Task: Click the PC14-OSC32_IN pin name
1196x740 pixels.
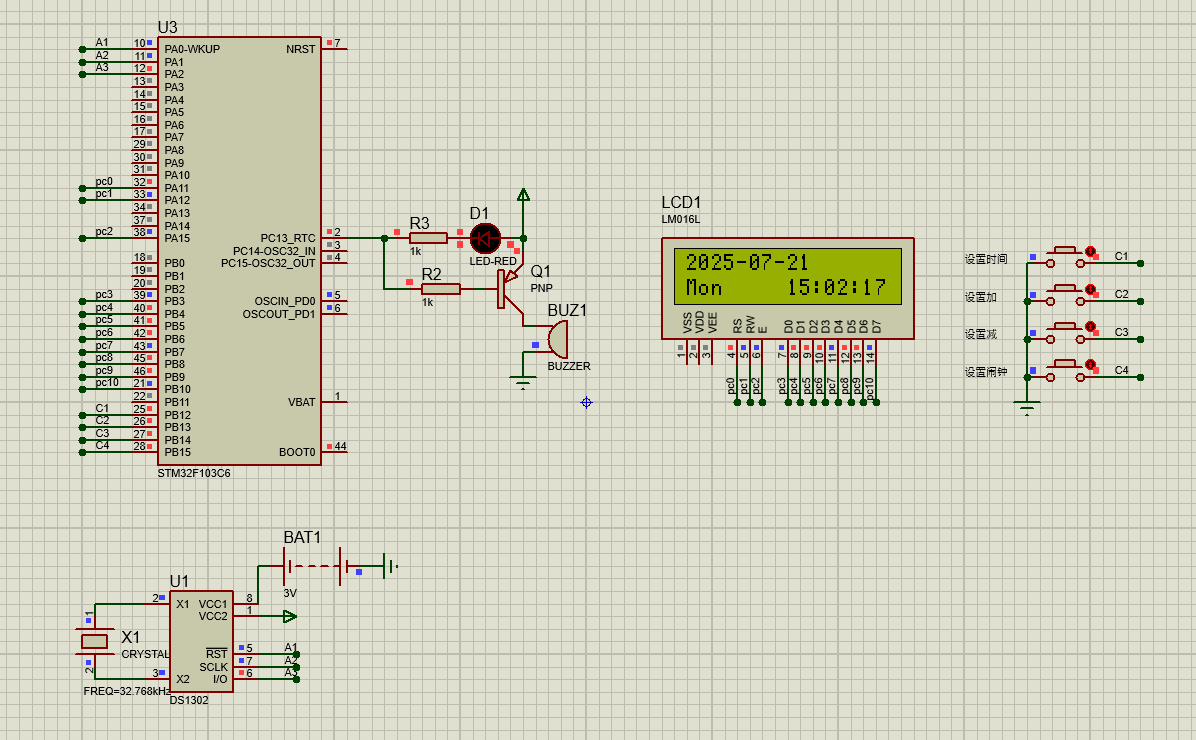Action: click(274, 251)
